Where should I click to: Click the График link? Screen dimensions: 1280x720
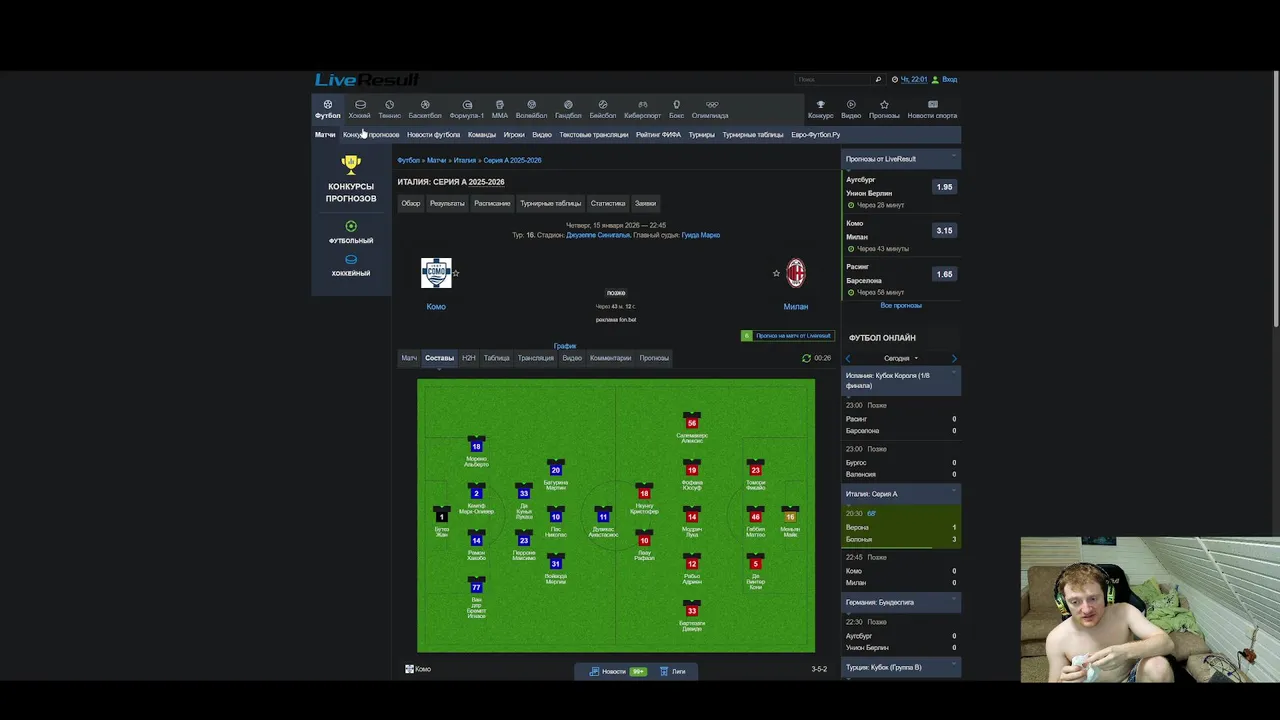click(x=565, y=346)
